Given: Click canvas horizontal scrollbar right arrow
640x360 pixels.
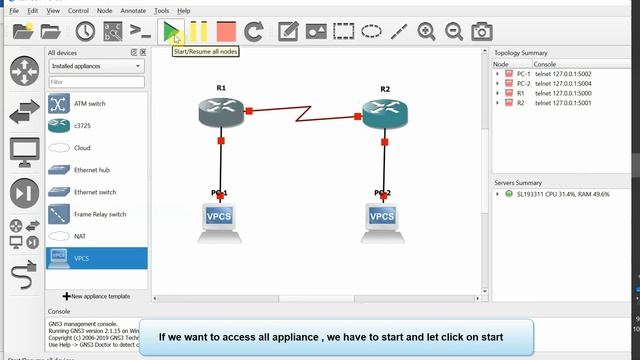Looking at the screenshot, I should click(478, 298).
